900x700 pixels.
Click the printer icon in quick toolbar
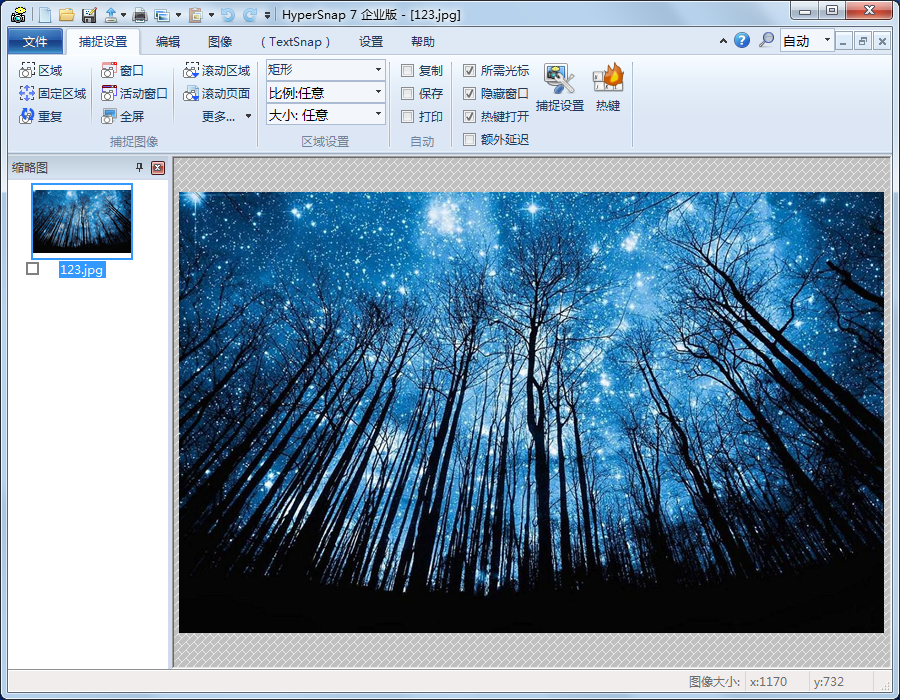[x=140, y=15]
